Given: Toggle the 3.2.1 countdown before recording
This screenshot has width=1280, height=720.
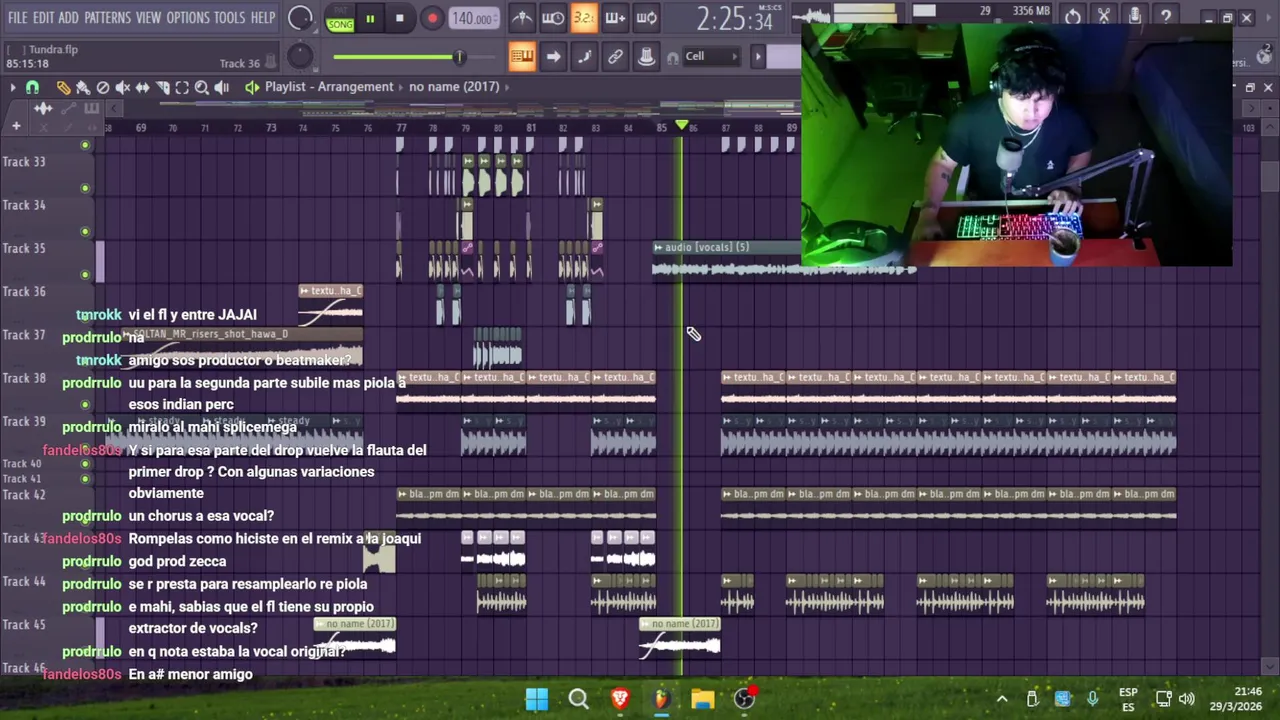Looking at the screenshot, I should tap(584, 18).
